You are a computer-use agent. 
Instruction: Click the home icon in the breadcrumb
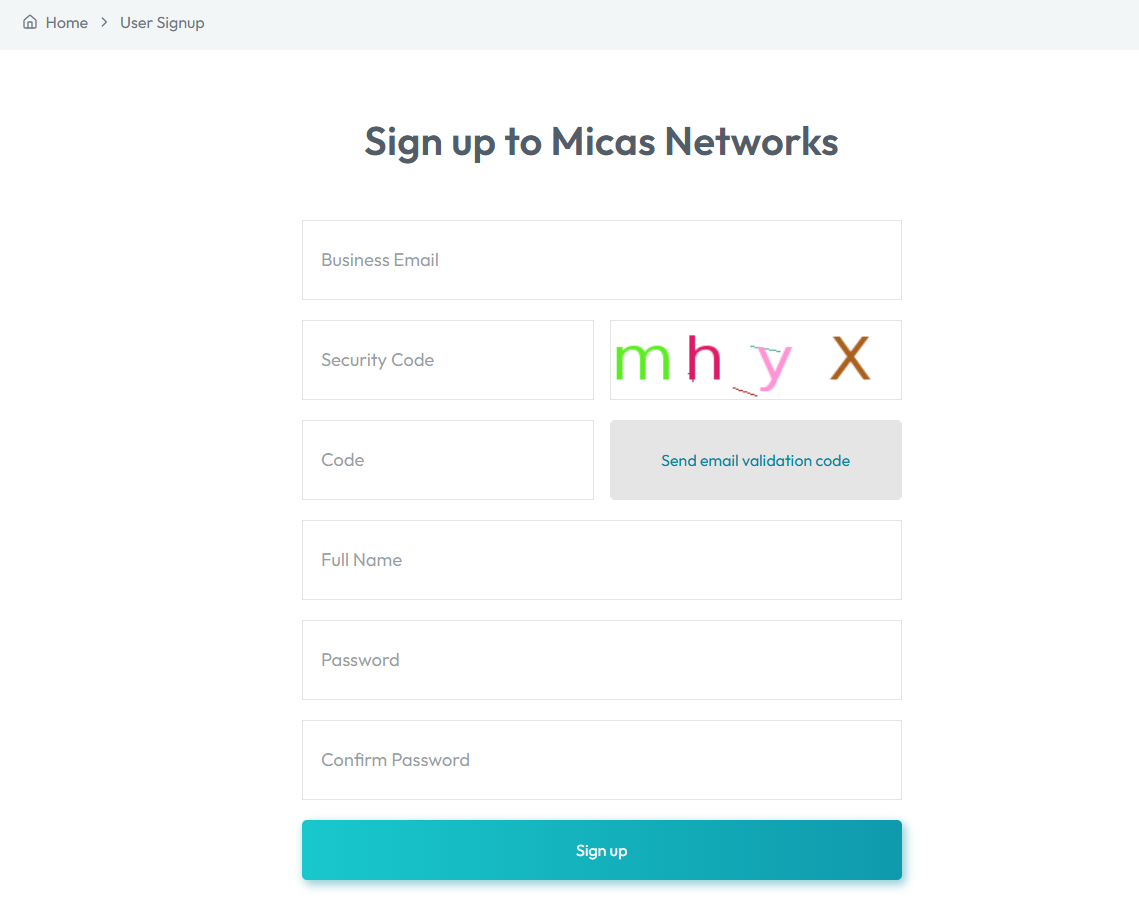coord(30,23)
